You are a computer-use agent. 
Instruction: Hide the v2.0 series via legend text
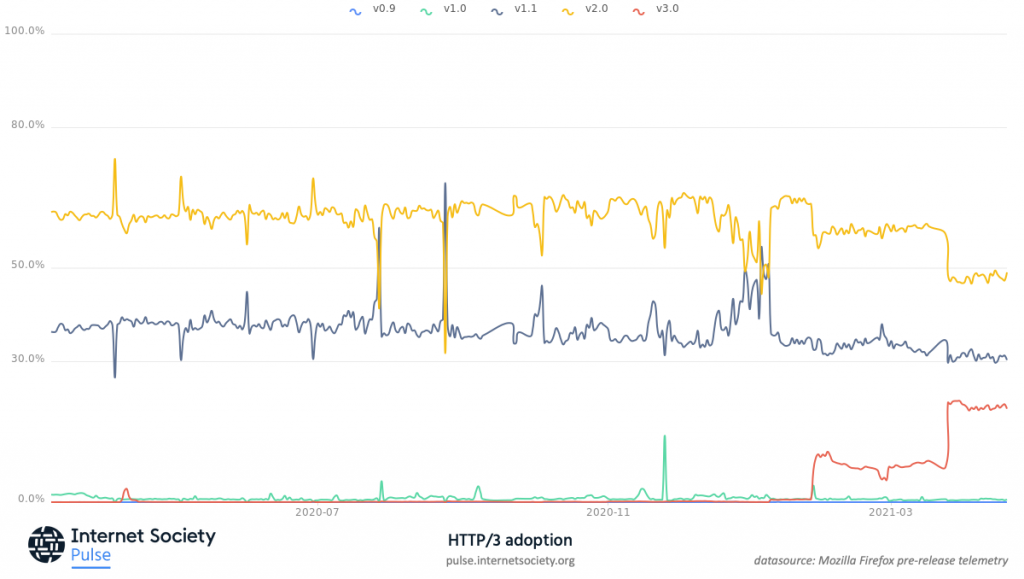coord(597,10)
